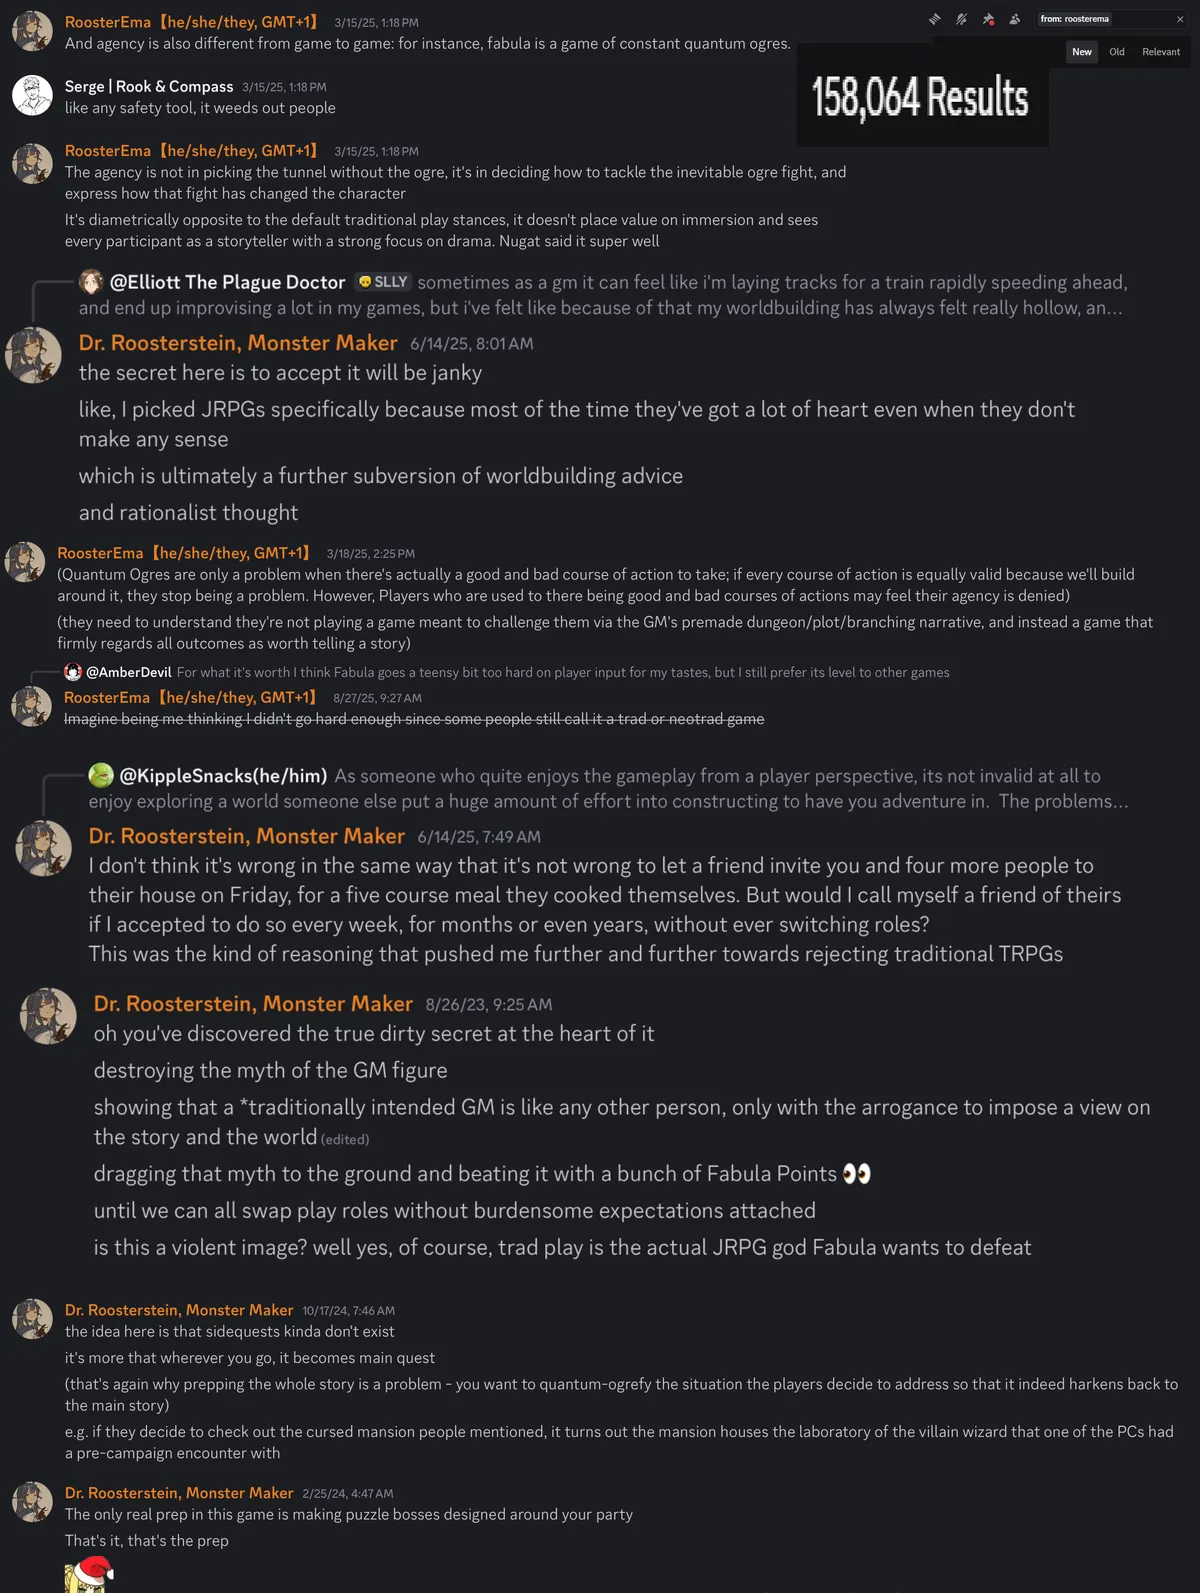1200x1593 pixels.
Task: Click the muted notification bell icon
Action: click(961, 19)
